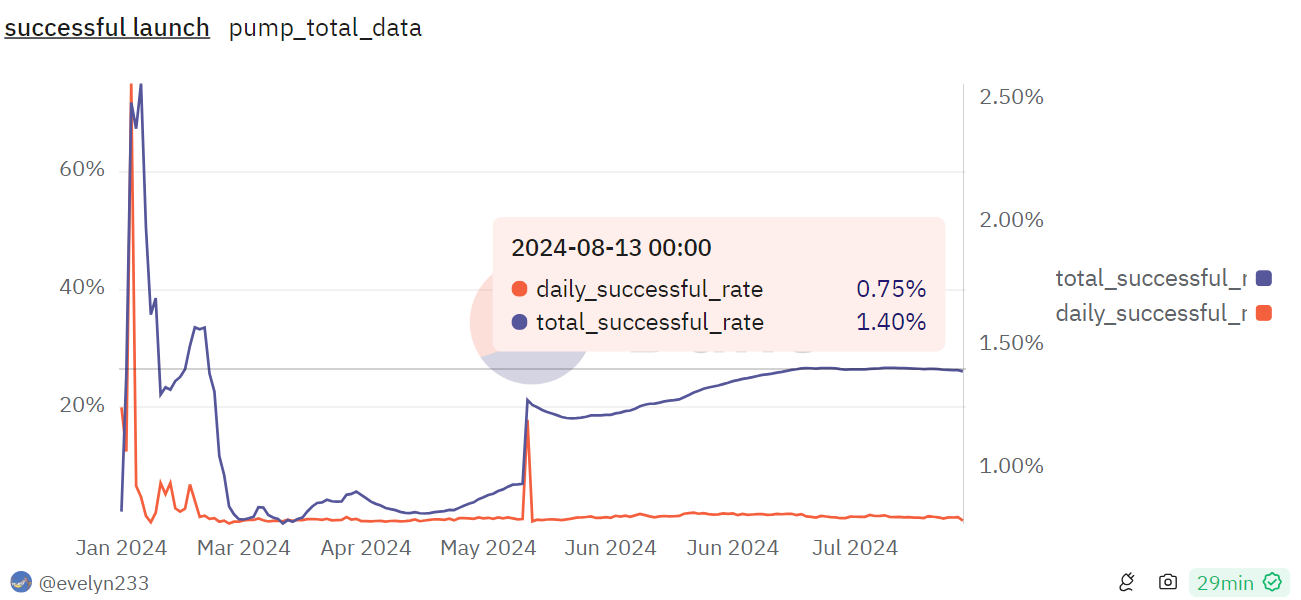
Task: Toggle the daily_successful_rate legend series
Action: coord(1151,313)
